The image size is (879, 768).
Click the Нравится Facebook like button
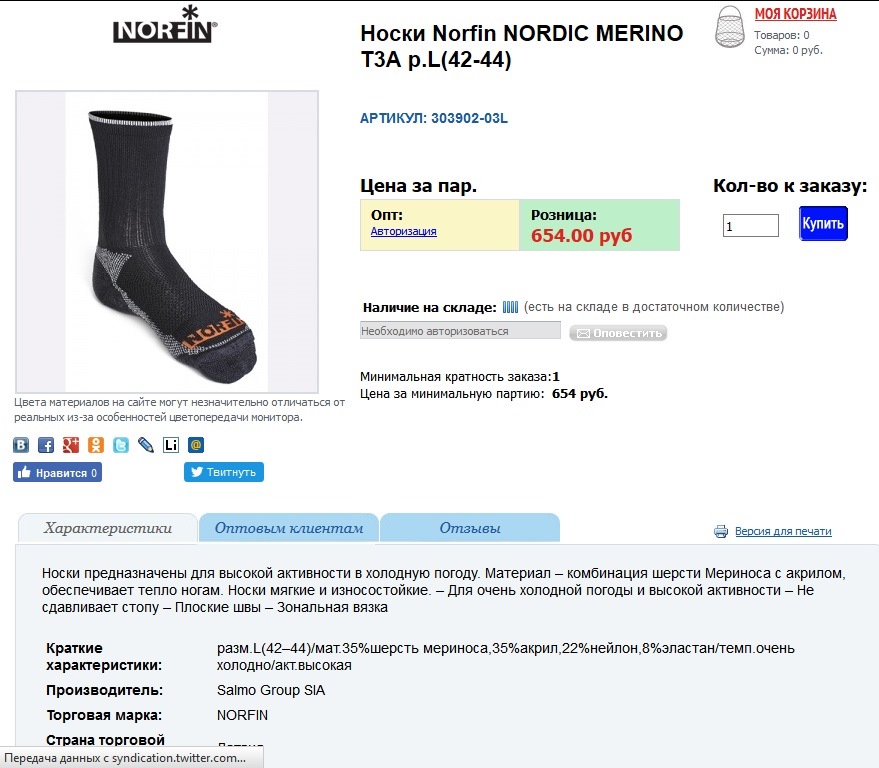(x=58, y=472)
